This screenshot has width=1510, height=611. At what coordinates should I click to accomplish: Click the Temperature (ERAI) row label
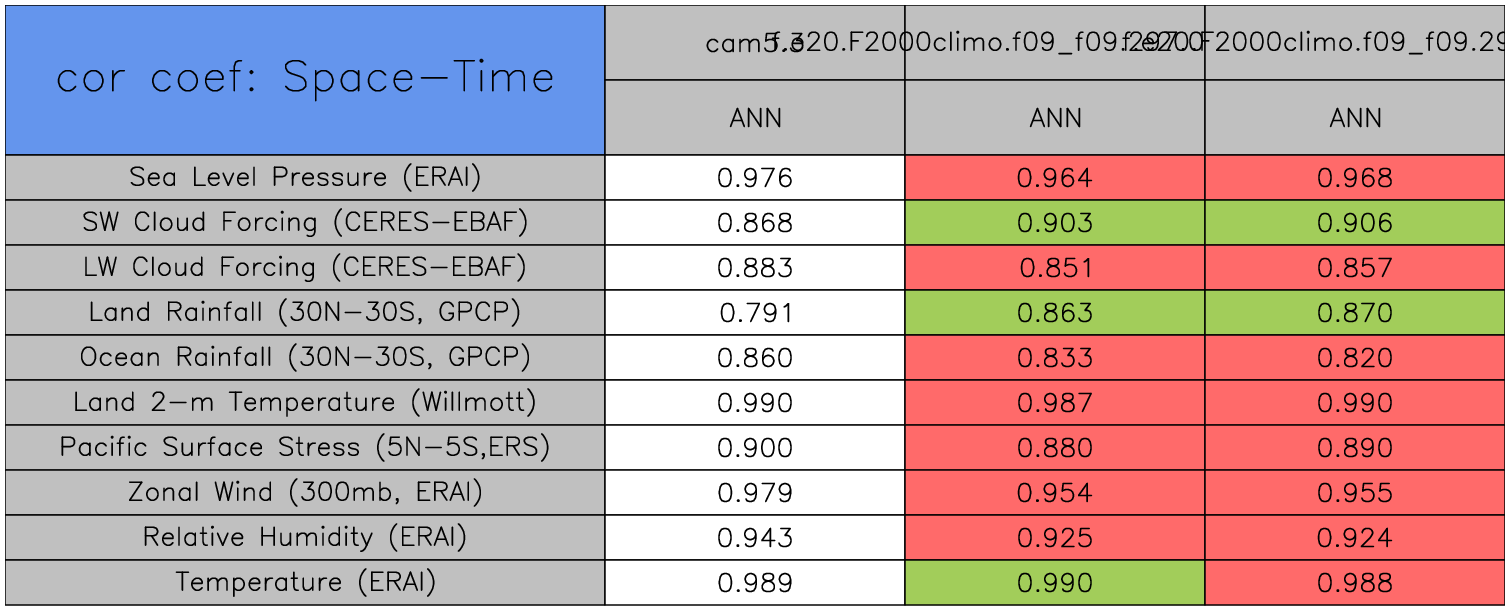pyautogui.click(x=305, y=583)
